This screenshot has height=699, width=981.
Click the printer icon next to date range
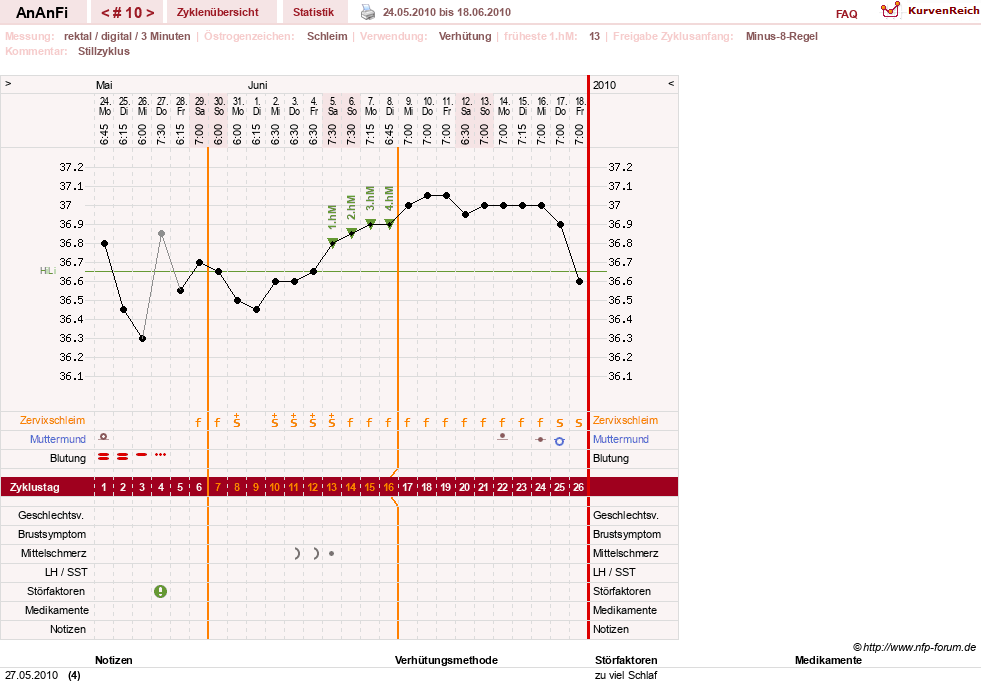click(368, 12)
